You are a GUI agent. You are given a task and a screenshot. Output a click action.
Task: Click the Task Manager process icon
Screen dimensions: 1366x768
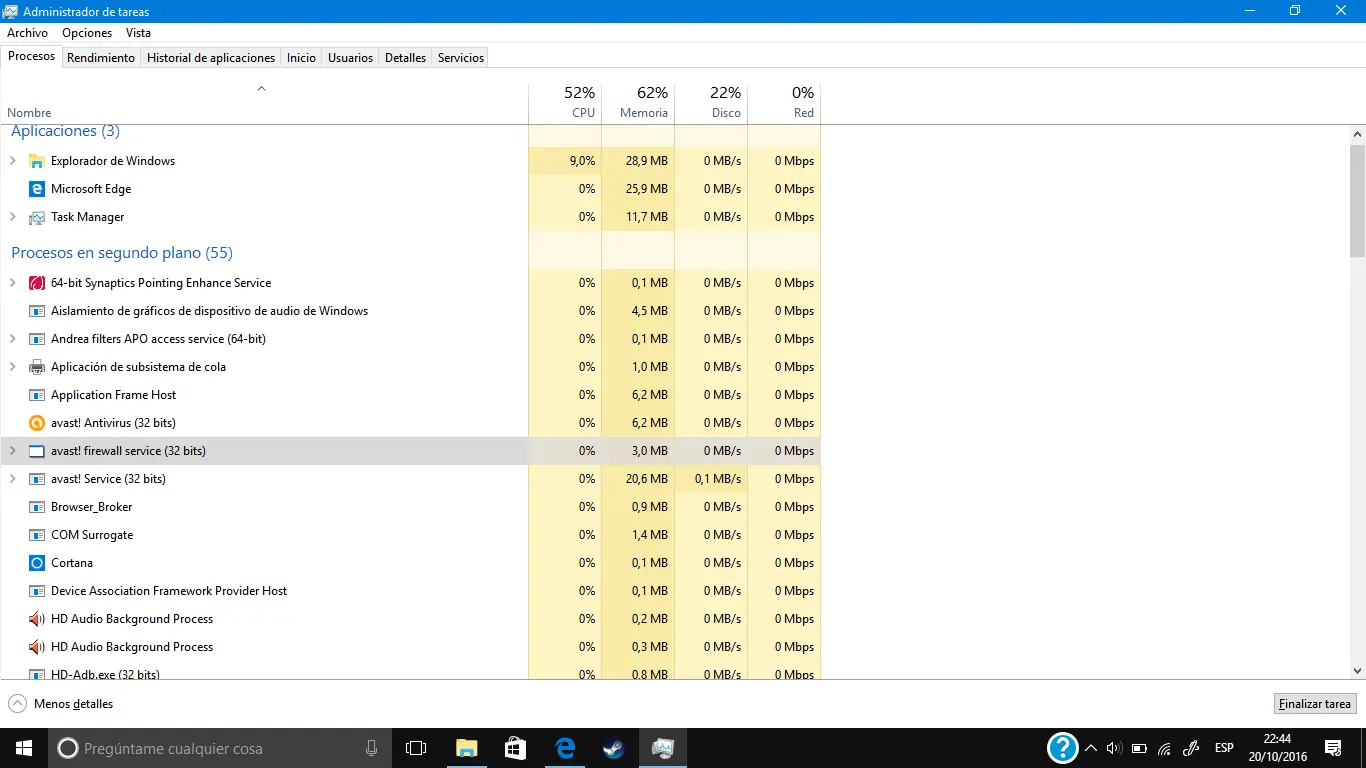click(37, 217)
